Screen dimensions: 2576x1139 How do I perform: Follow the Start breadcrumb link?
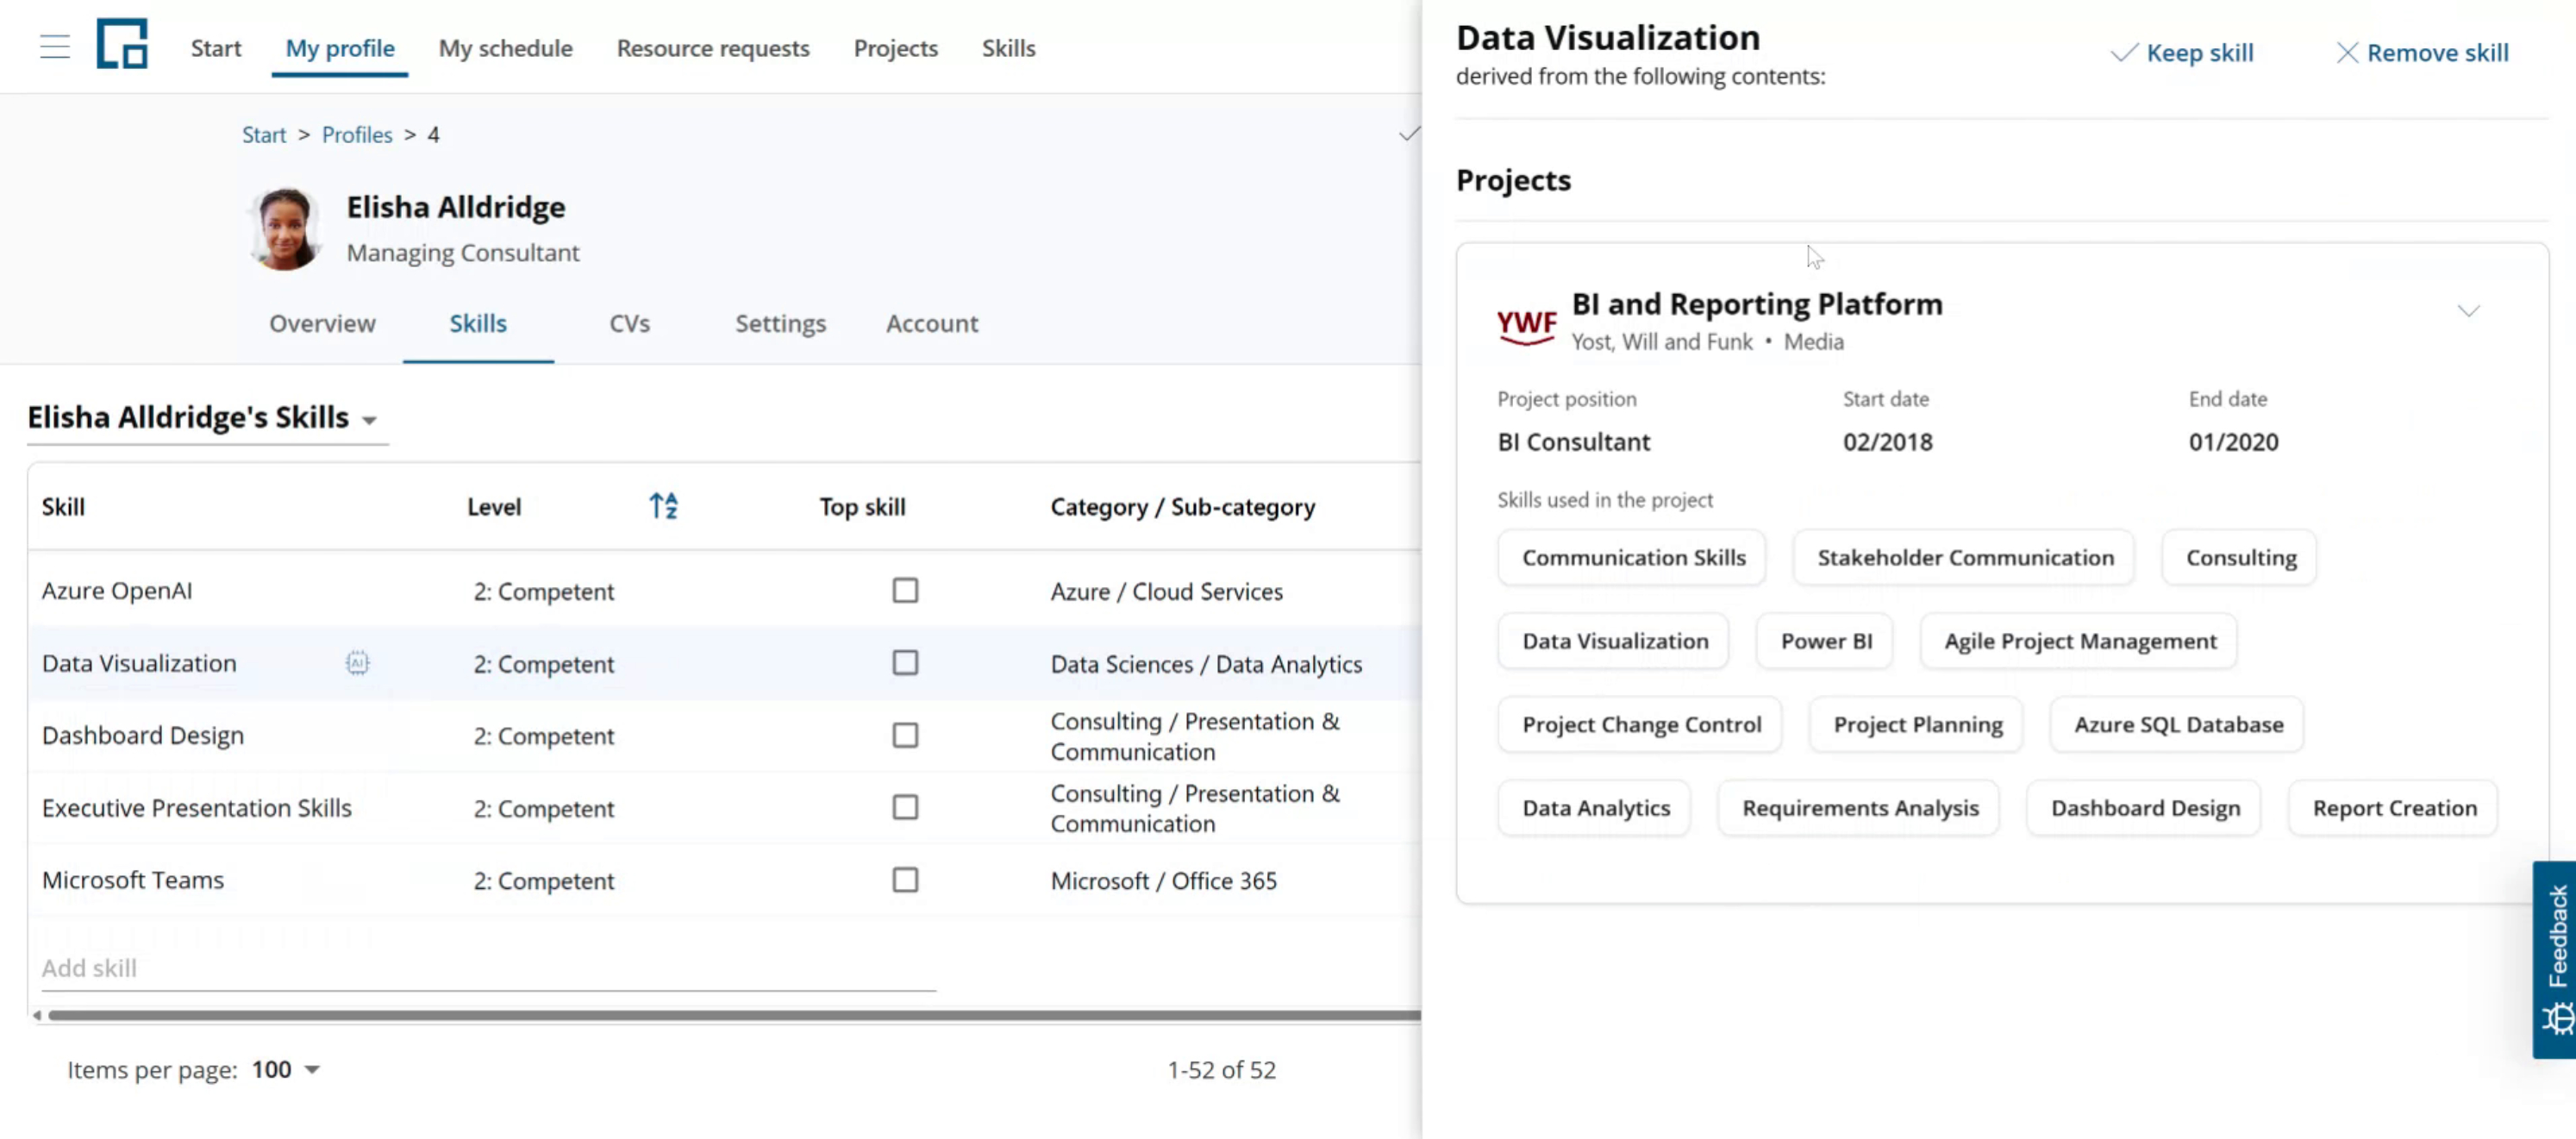(264, 134)
